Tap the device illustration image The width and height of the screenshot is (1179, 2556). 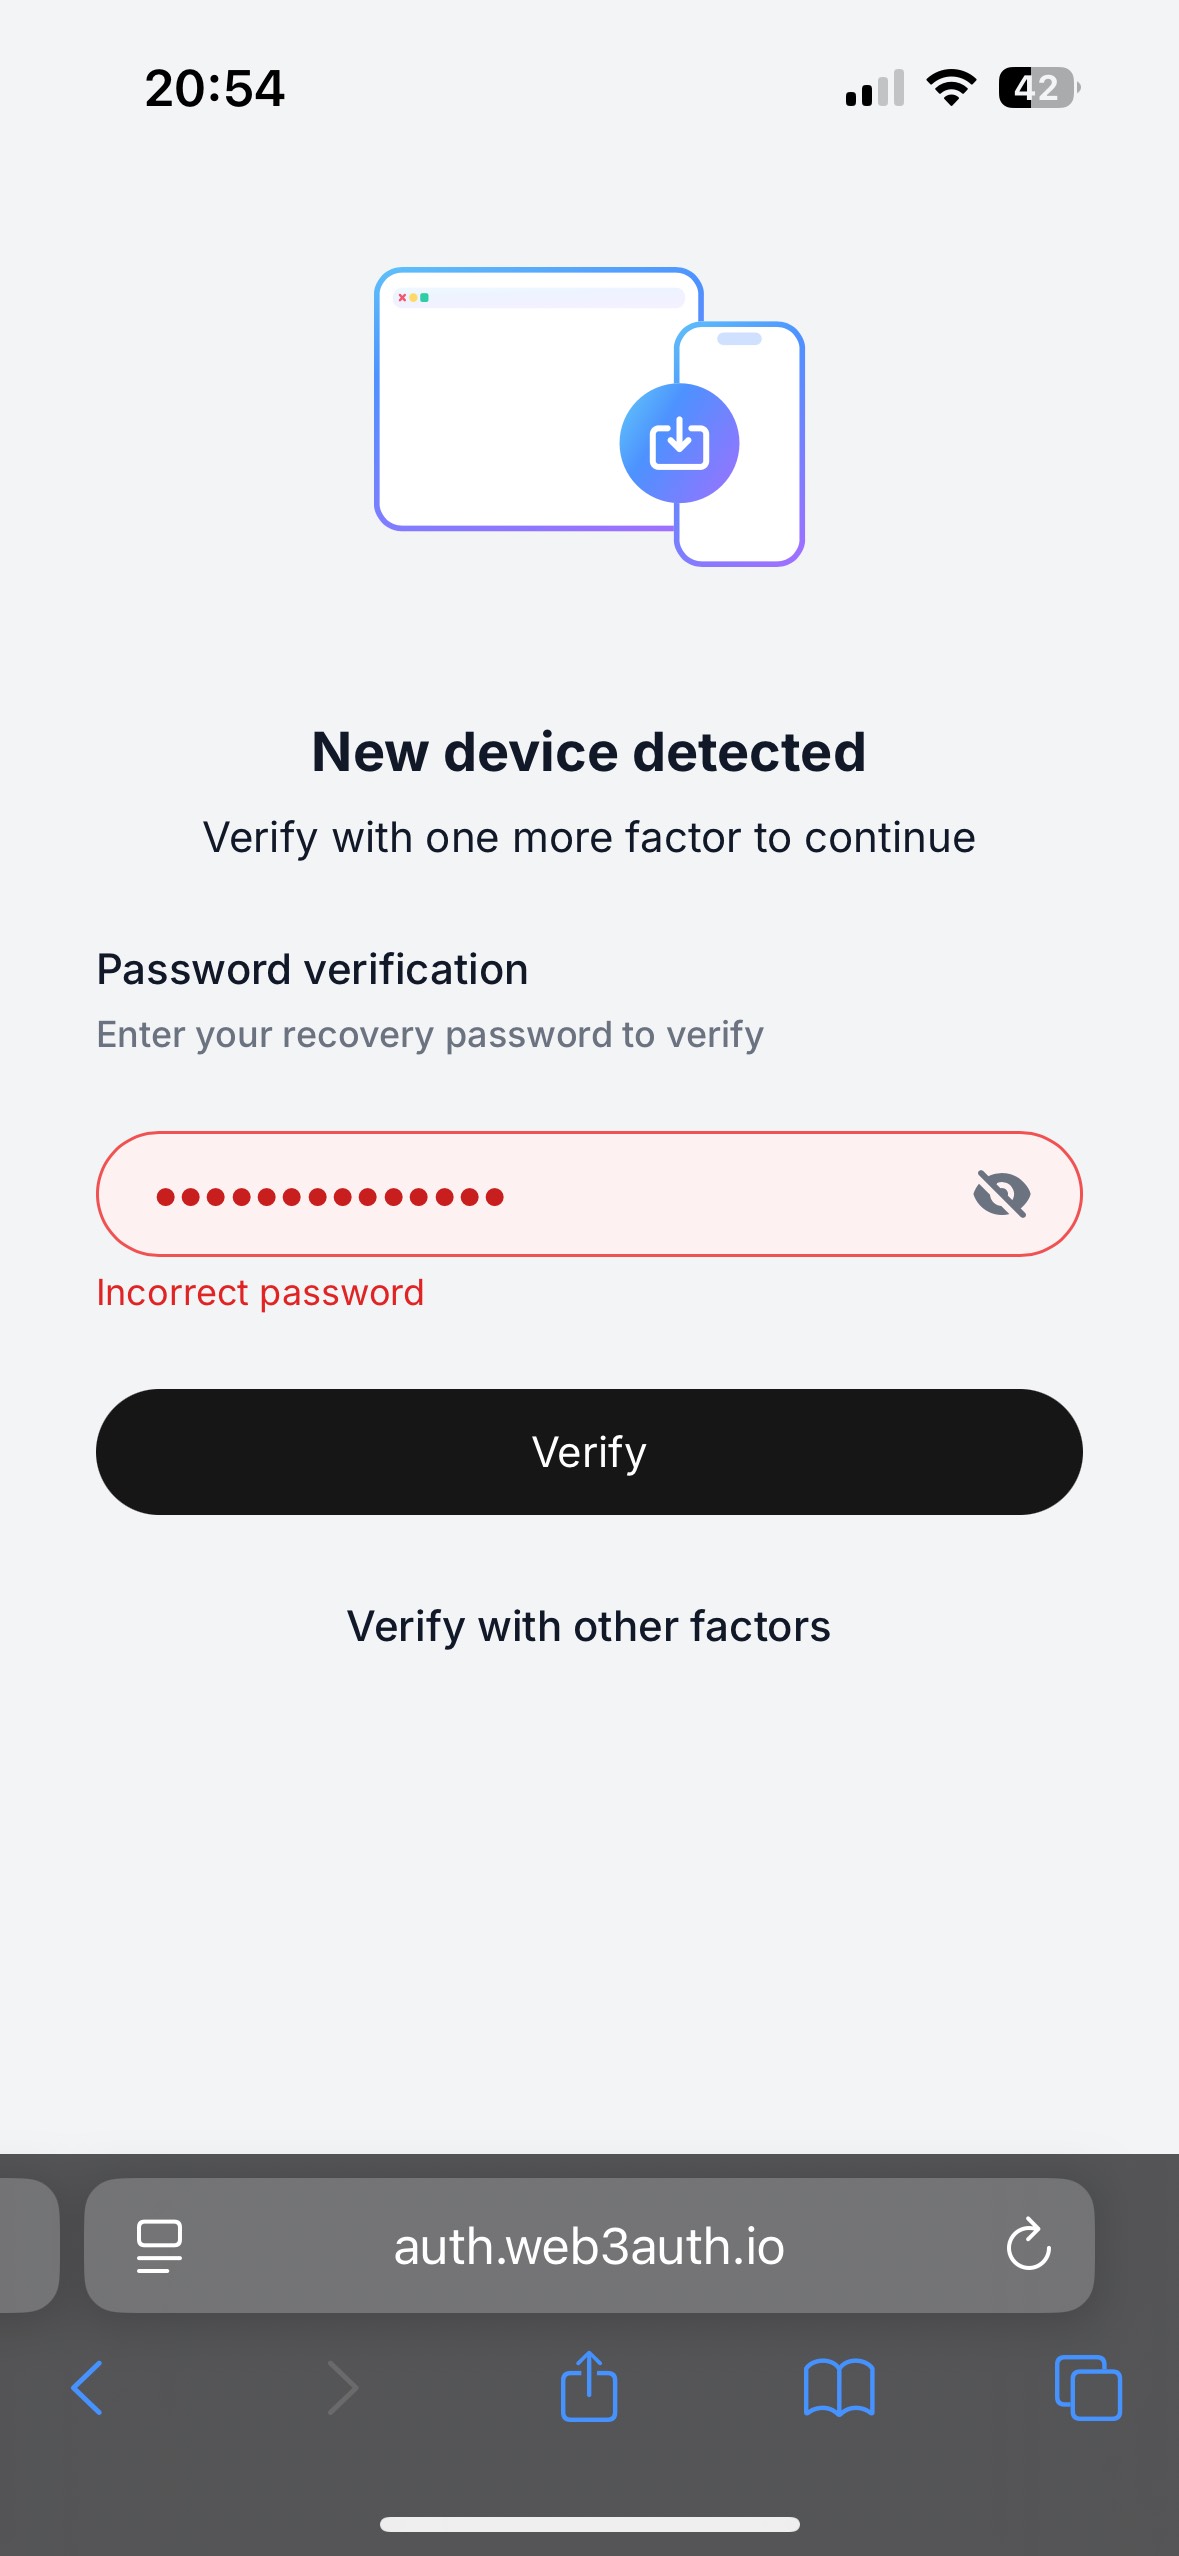pos(589,416)
